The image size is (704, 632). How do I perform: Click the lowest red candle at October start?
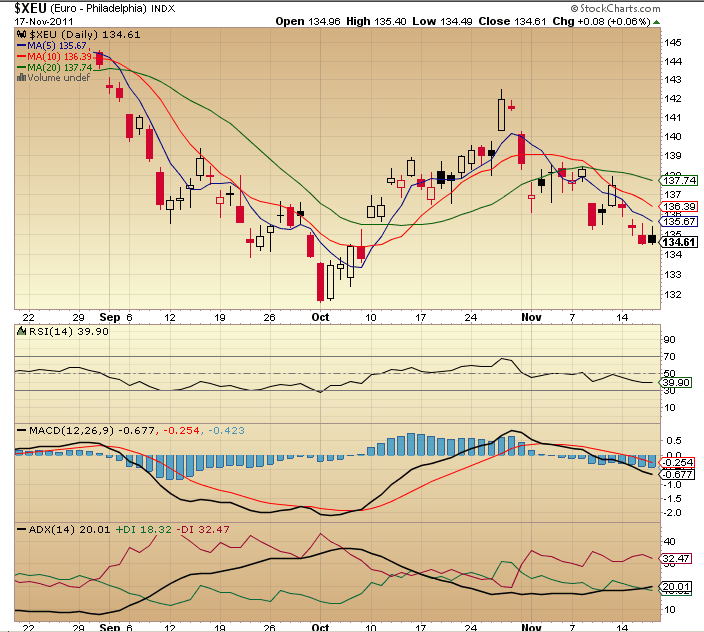coord(320,282)
